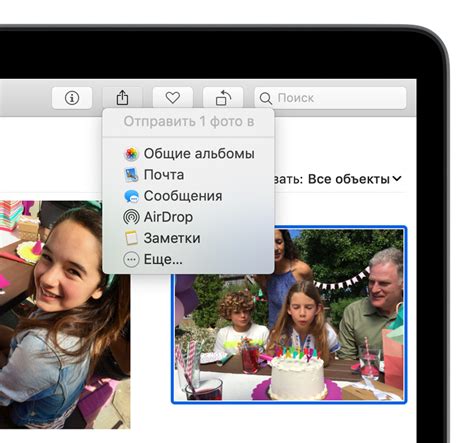
Task: Open the photo Info panel button
Action: 72,98
